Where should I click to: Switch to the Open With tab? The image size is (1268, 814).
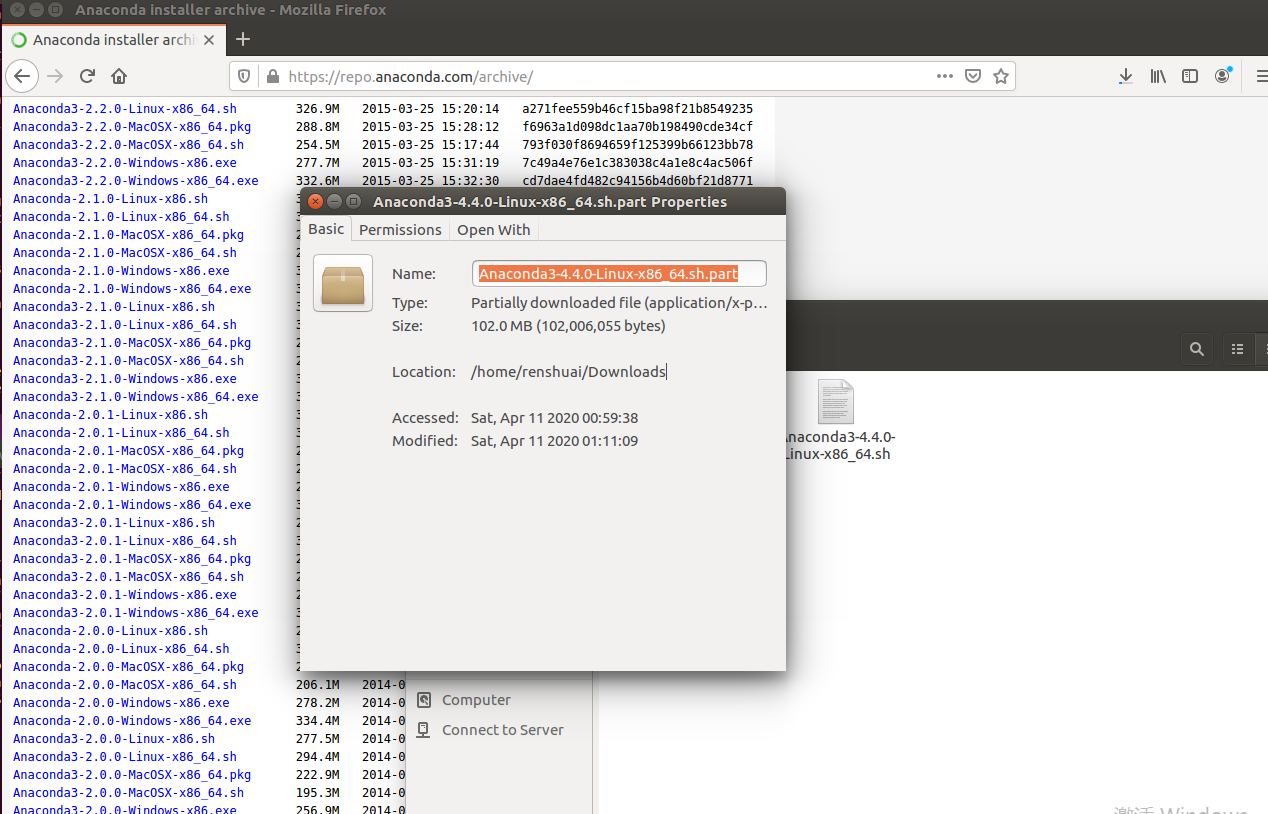pyautogui.click(x=493, y=229)
